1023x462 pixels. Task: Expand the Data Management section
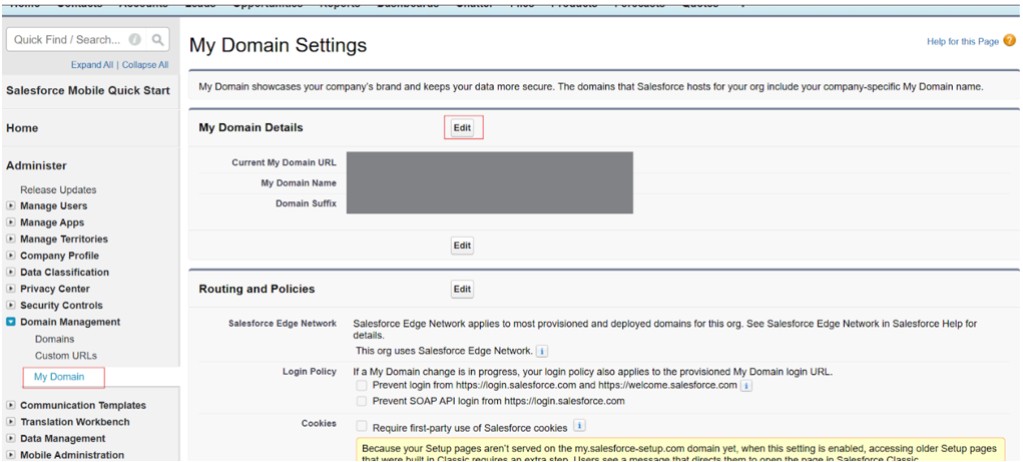tap(11, 438)
